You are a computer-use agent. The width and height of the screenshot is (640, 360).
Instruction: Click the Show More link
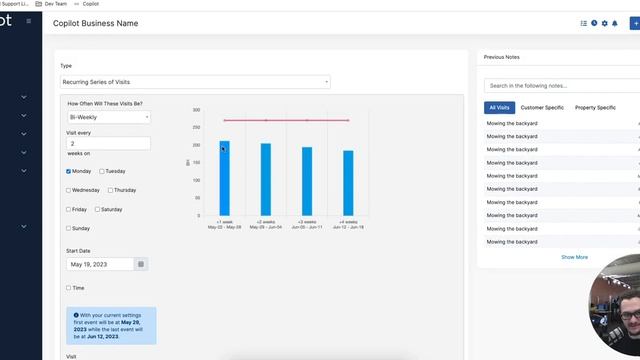pos(574,257)
